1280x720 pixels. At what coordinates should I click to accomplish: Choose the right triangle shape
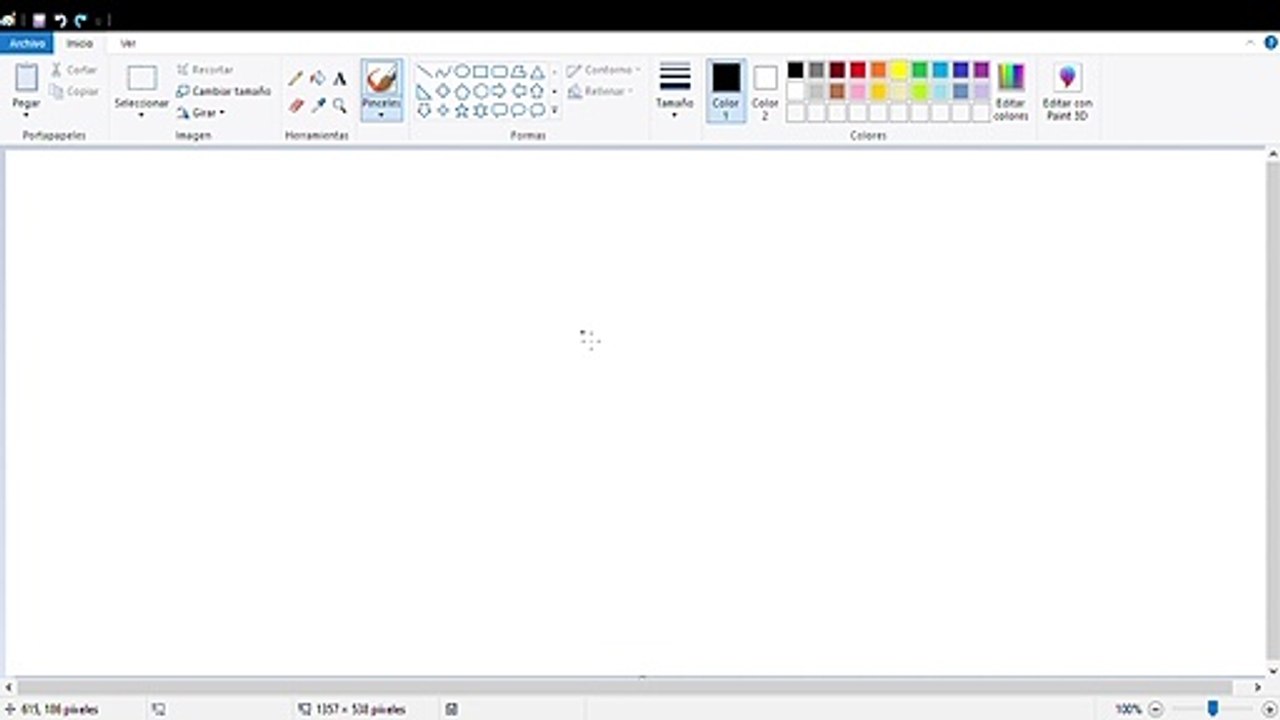(x=424, y=91)
